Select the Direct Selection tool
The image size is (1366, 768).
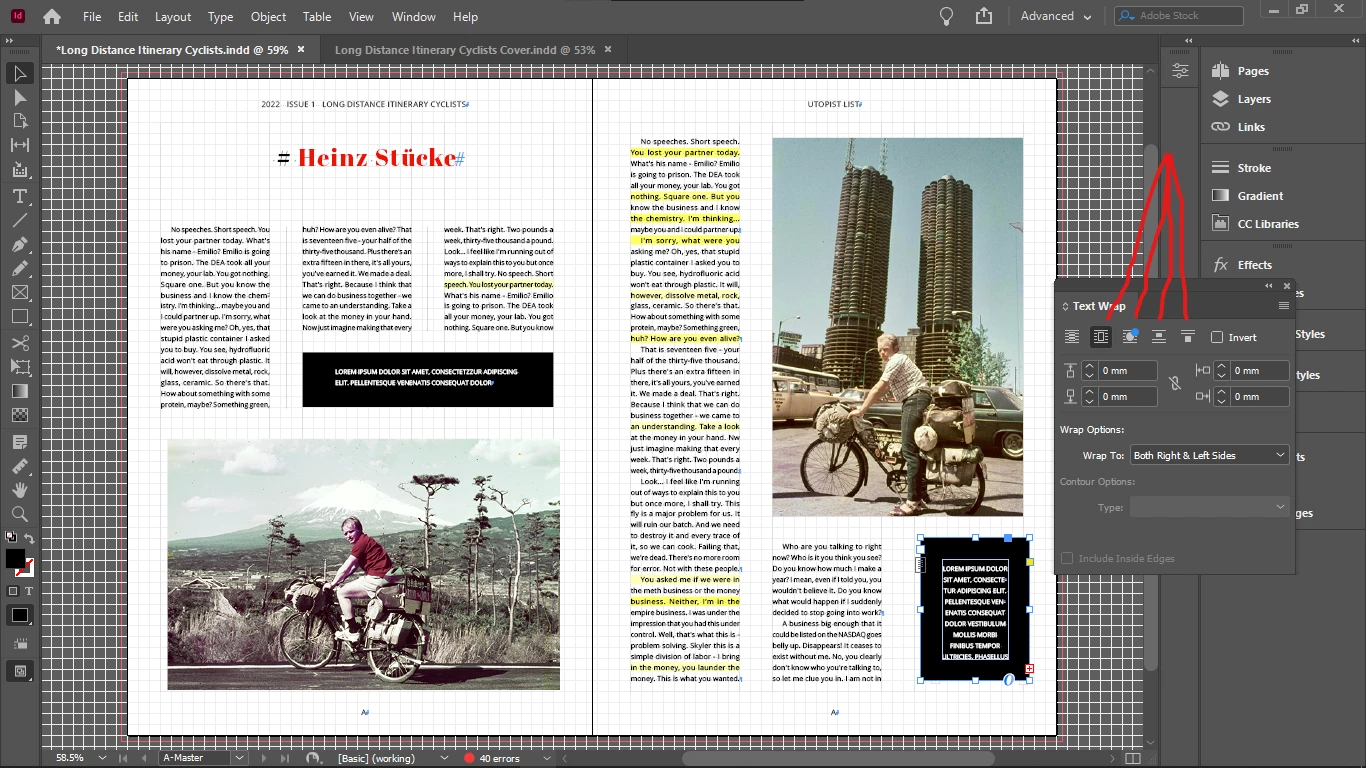click(20, 97)
